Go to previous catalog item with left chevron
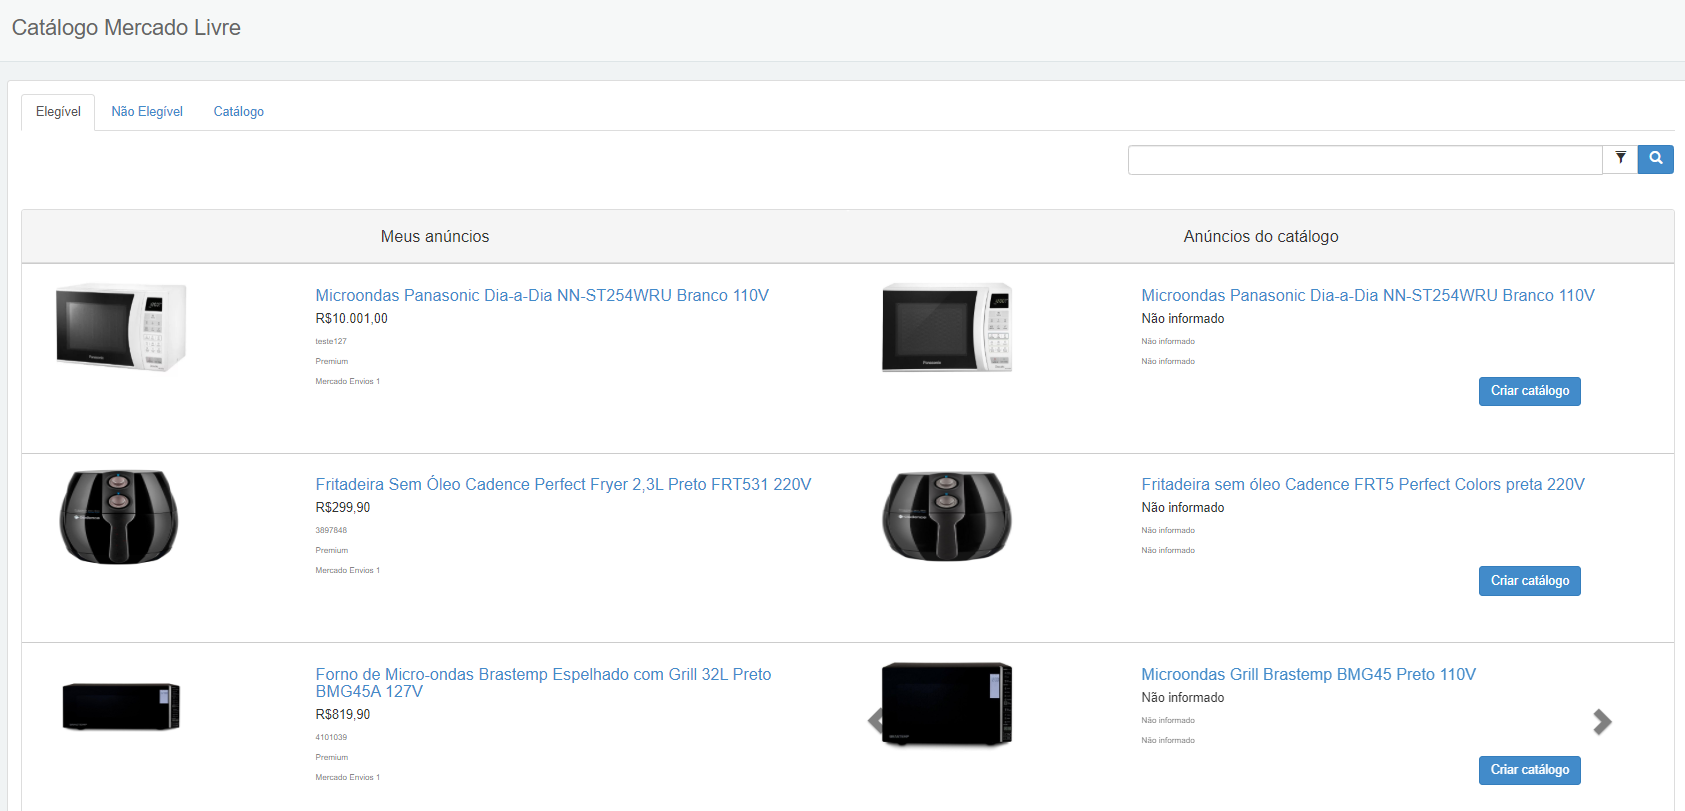The image size is (1685, 811). (x=876, y=721)
